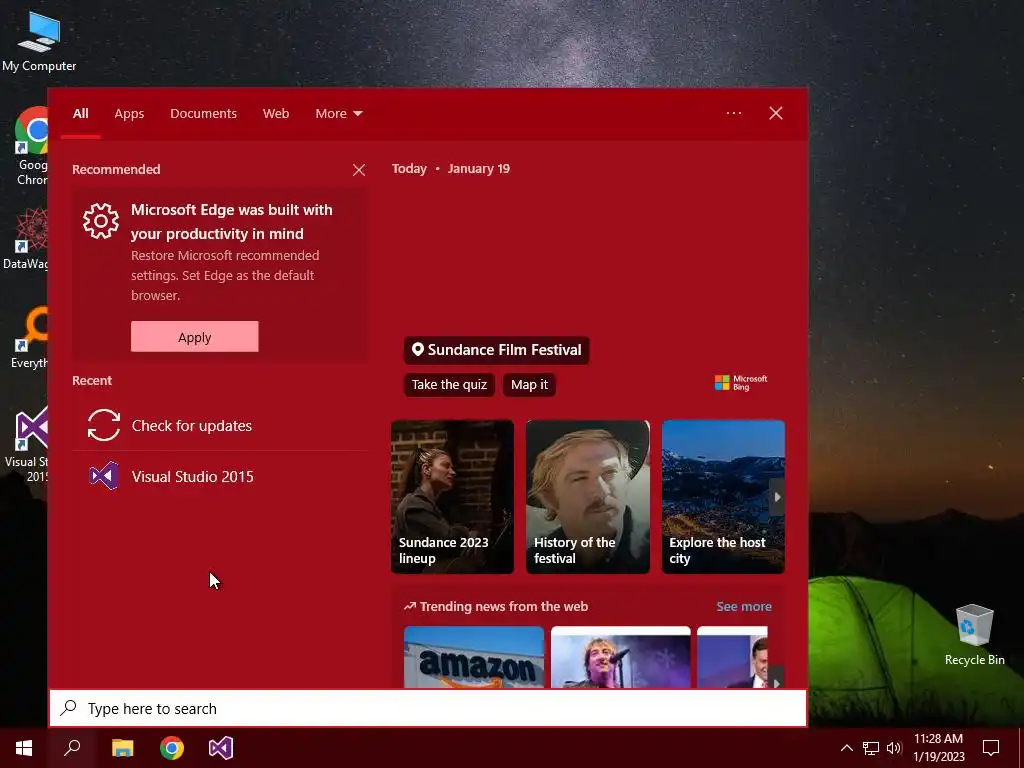Viewport: 1024px width, 768px height.
Task: Open the network status tray icon
Action: click(871, 748)
